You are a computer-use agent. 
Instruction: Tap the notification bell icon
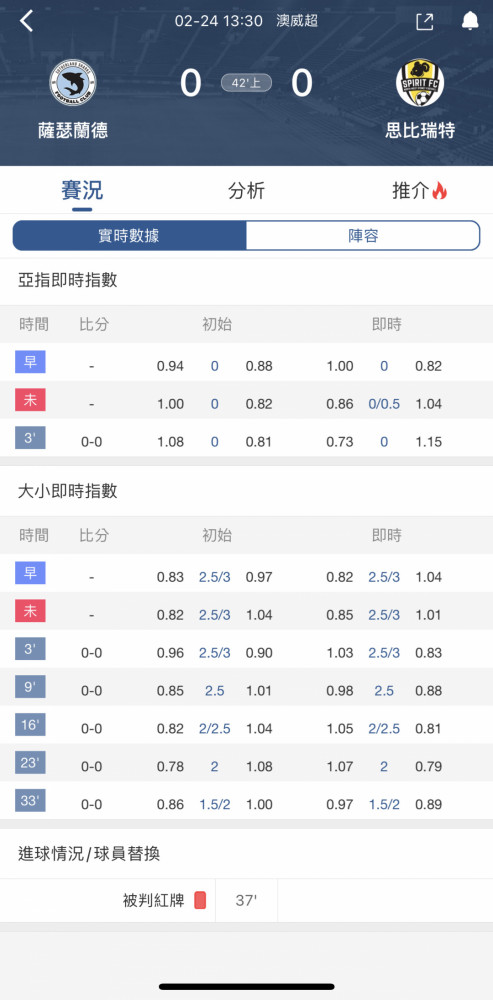tap(470, 21)
